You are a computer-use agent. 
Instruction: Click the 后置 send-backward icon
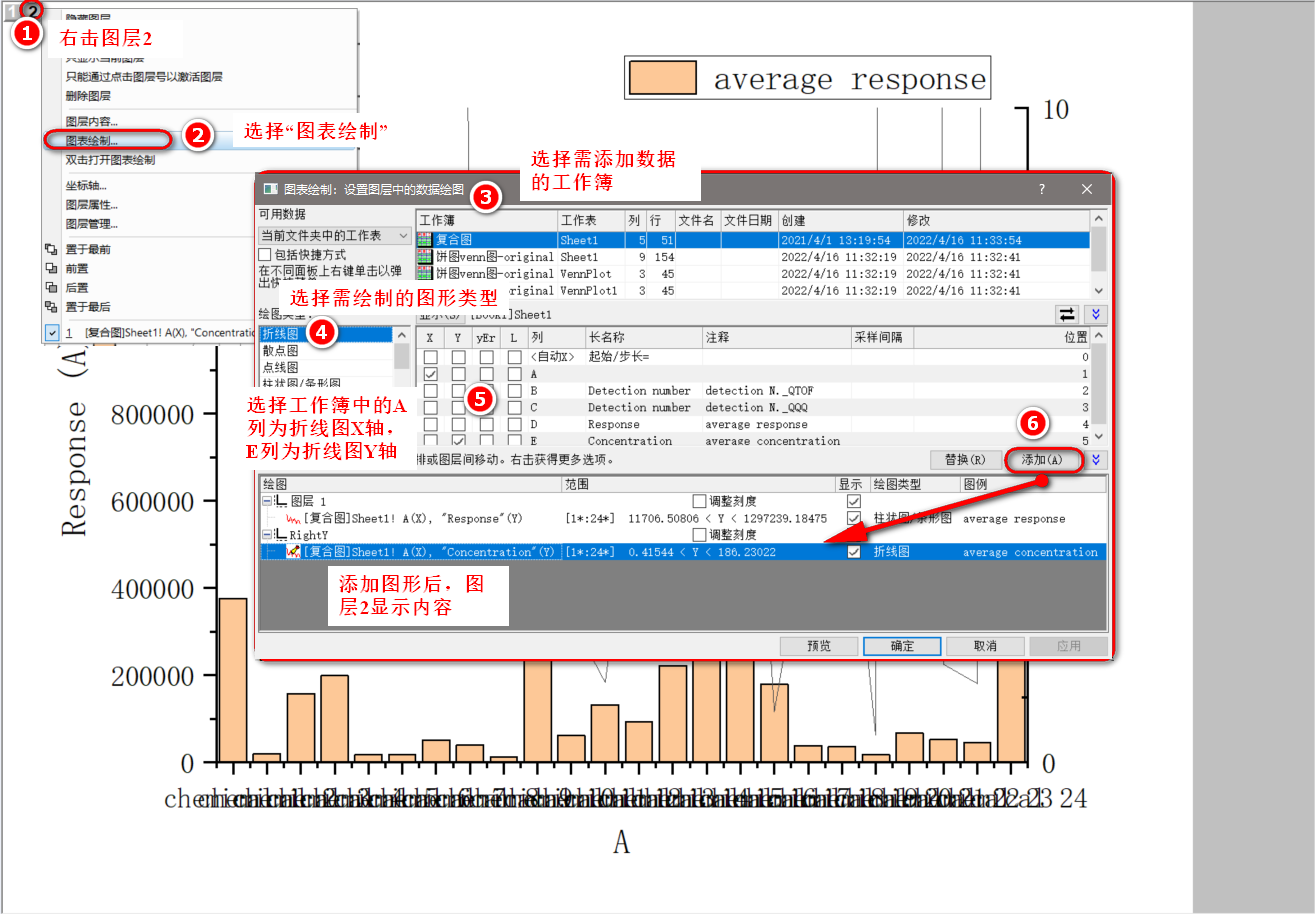tap(51, 287)
